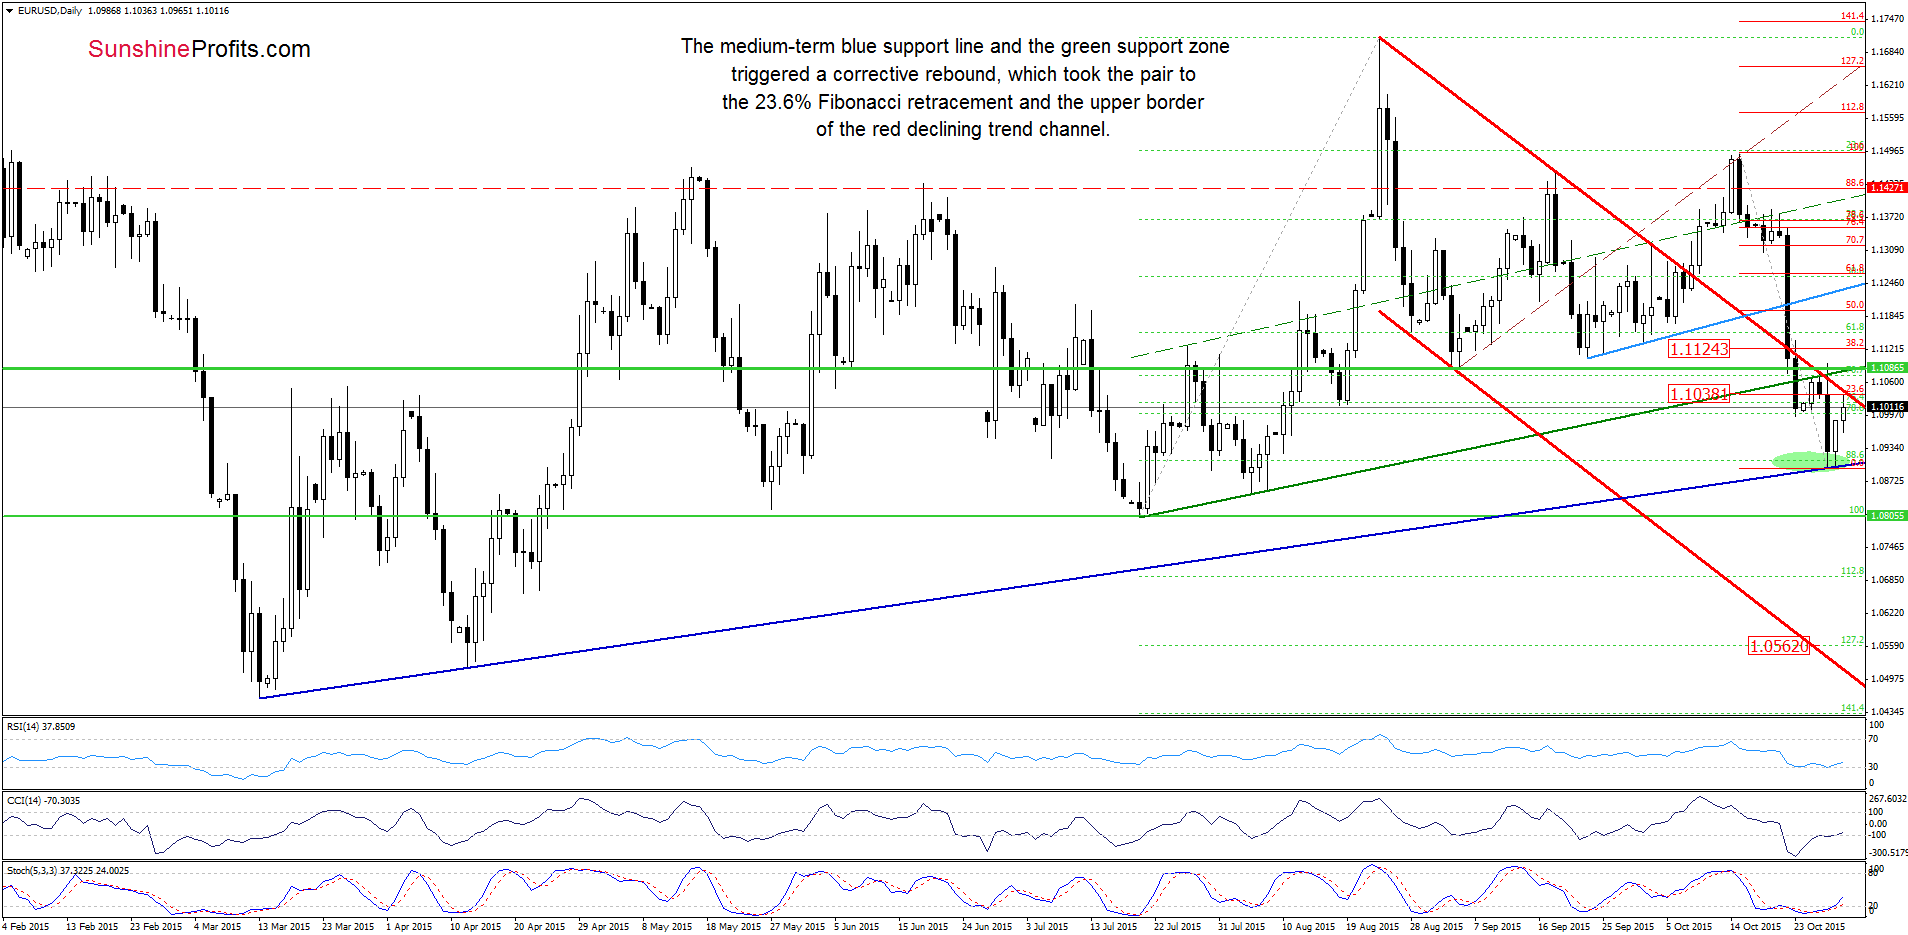Click the 16 Sep 2015 date label
The height and width of the screenshot is (935, 1908).
1565,927
